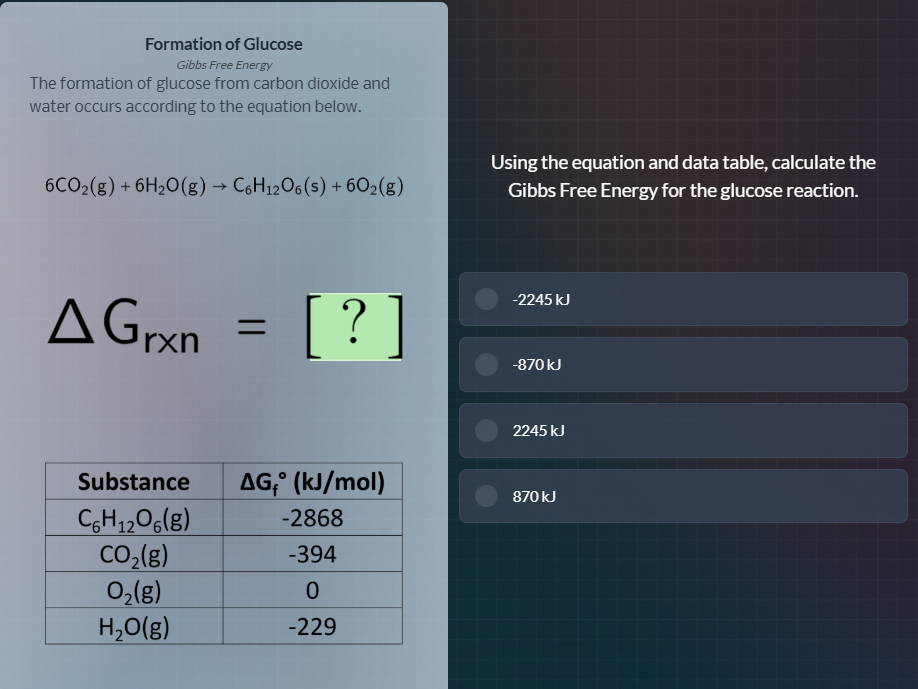Click the -2245 kJ answer row
918x689 pixels.
pyautogui.click(x=683, y=299)
